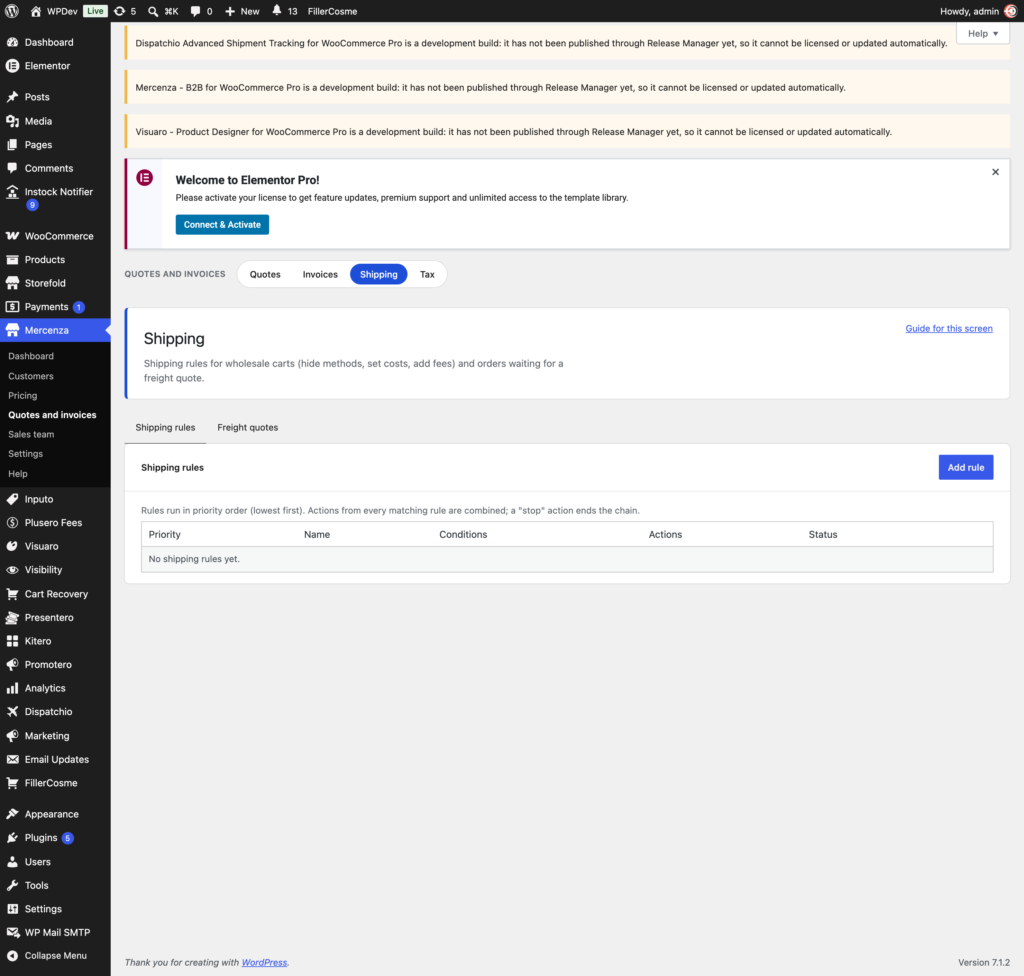The height and width of the screenshot is (976, 1024).
Task: Click the Media icon in sidebar
Action: point(12,121)
